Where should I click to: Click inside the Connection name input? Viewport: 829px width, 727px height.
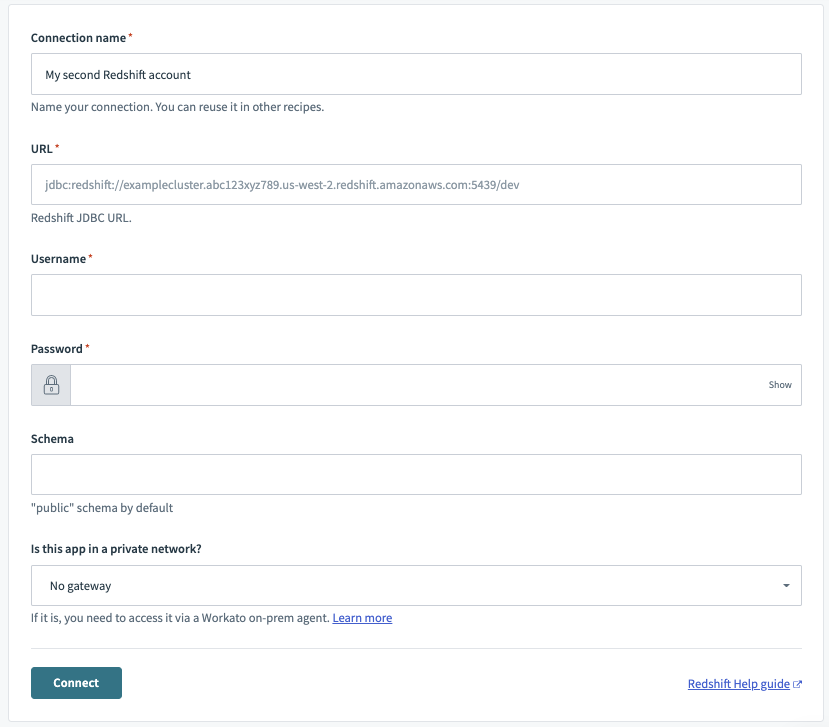coord(415,73)
